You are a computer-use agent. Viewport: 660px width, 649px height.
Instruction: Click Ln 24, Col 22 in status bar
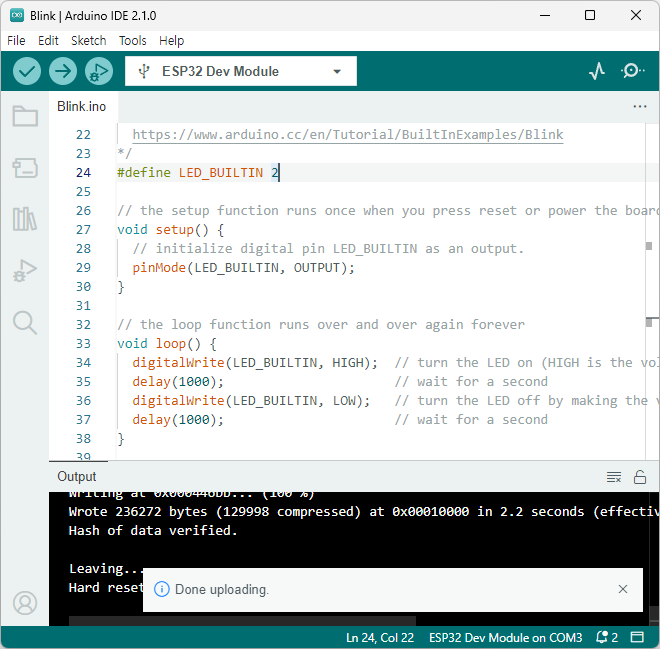pos(380,637)
